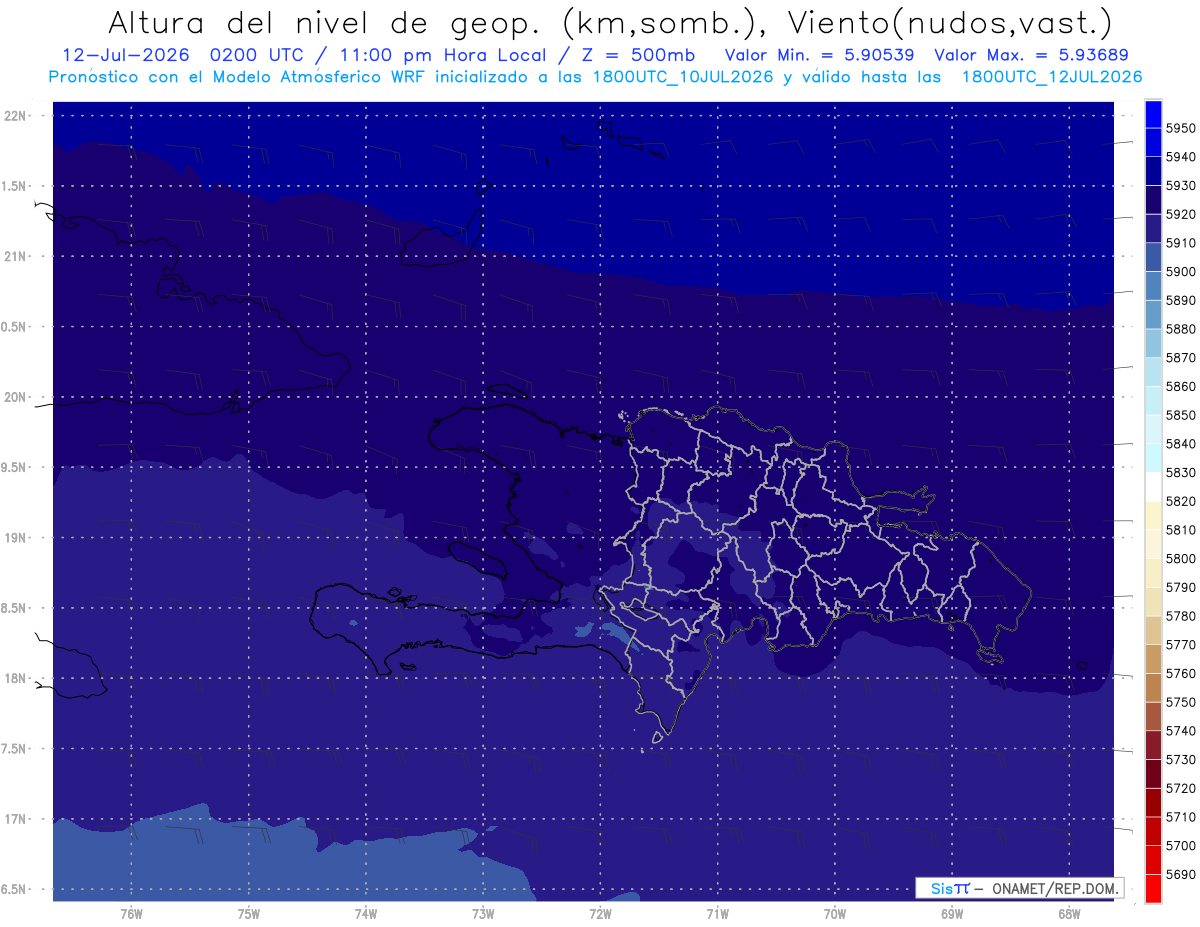Click the 70W longitude axis label
The height and width of the screenshot is (927, 1200).
coord(835,914)
